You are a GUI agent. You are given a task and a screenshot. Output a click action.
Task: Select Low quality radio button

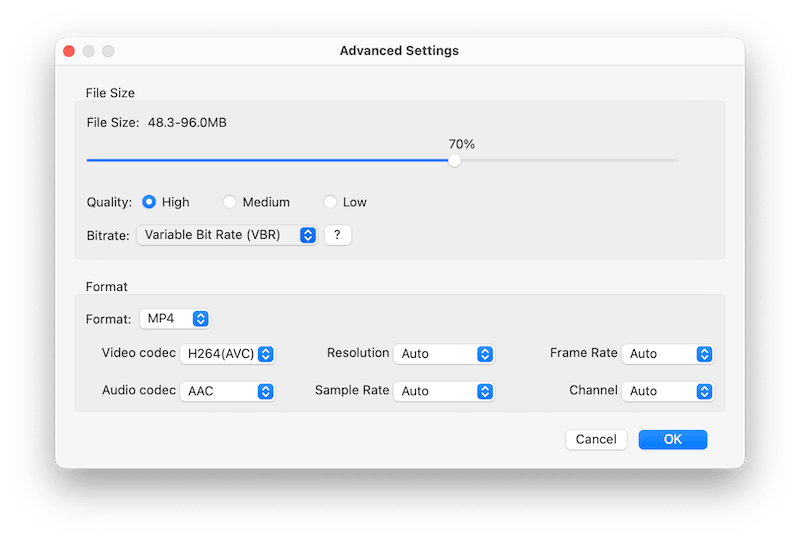point(330,202)
